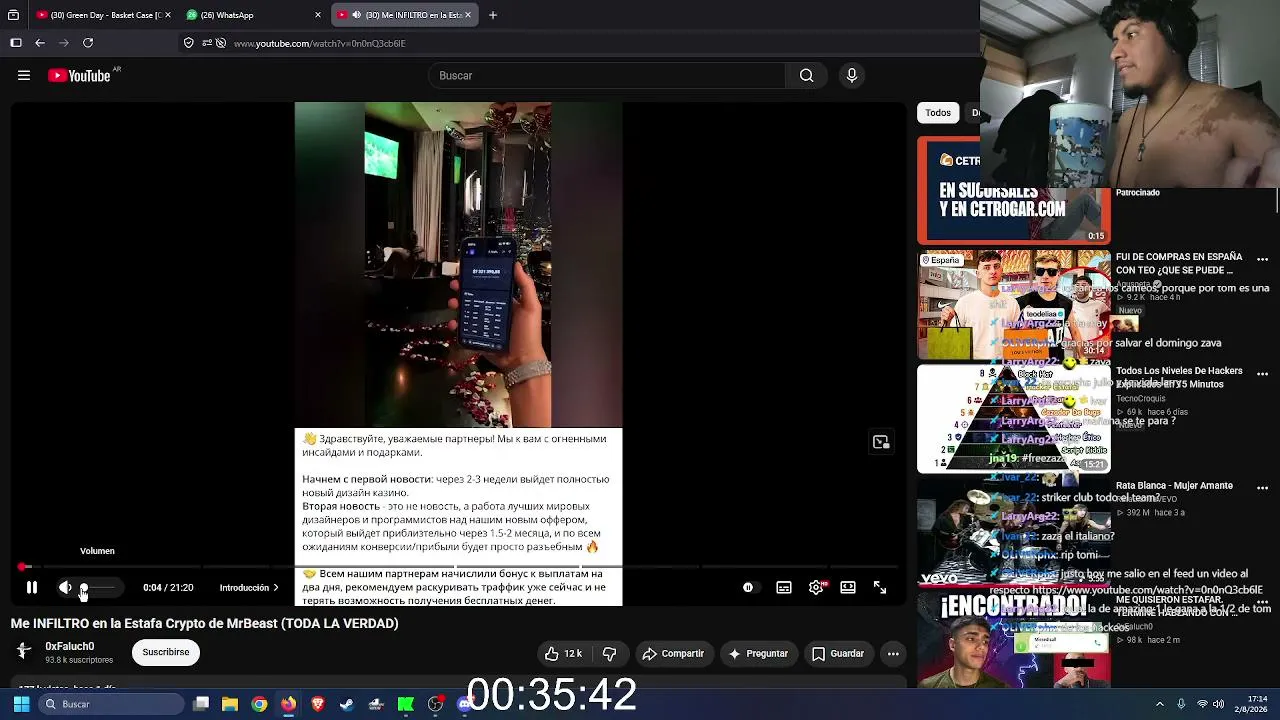Open Steam from the taskbar

coord(347,704)
